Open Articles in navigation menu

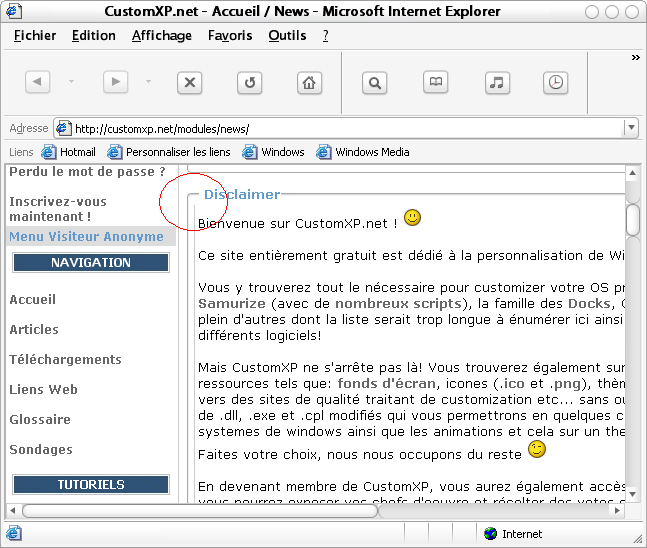34,330
